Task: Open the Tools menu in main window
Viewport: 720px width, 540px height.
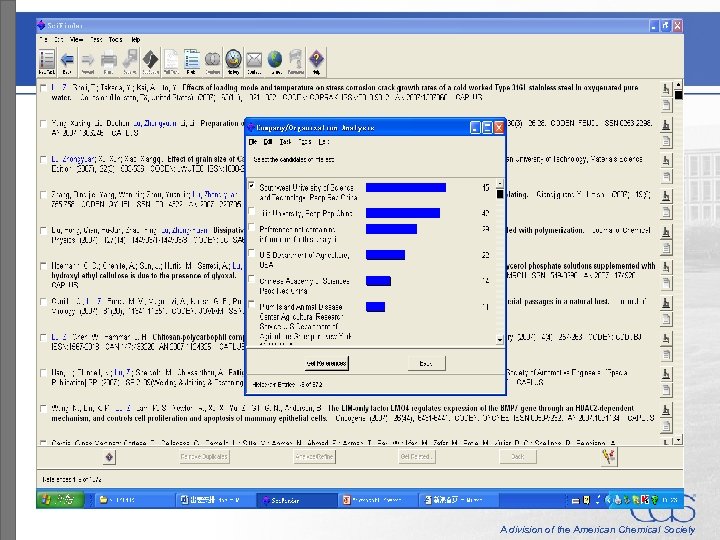Action: pyautogui.click(x=116, y=40)
